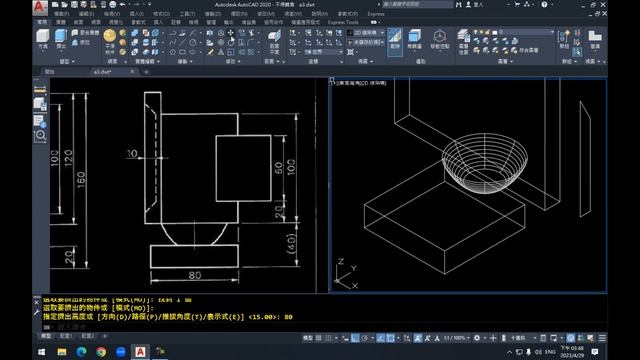Click the layer color swatch in layer list

(x=495, y=32)
